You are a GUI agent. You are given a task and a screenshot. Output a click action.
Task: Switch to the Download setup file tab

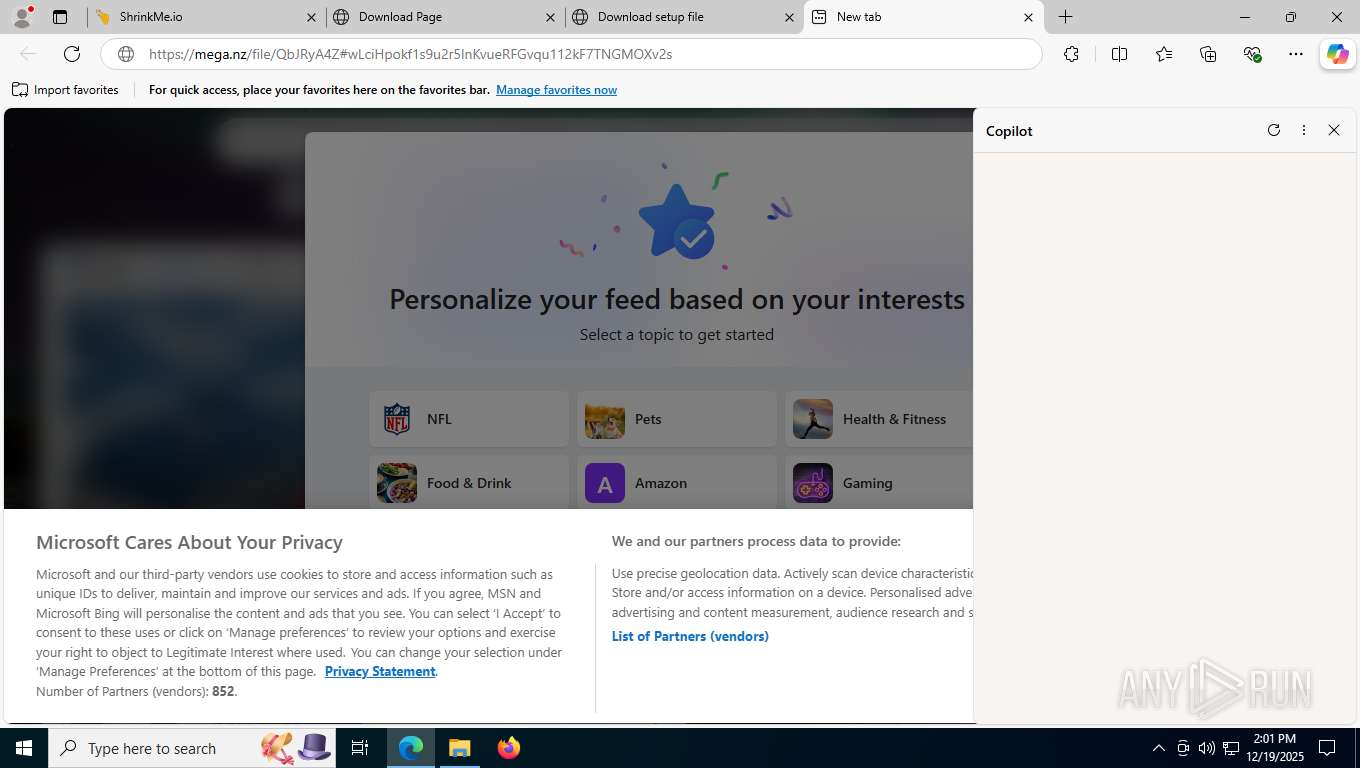pyautogui.click(x=683, y=17)
